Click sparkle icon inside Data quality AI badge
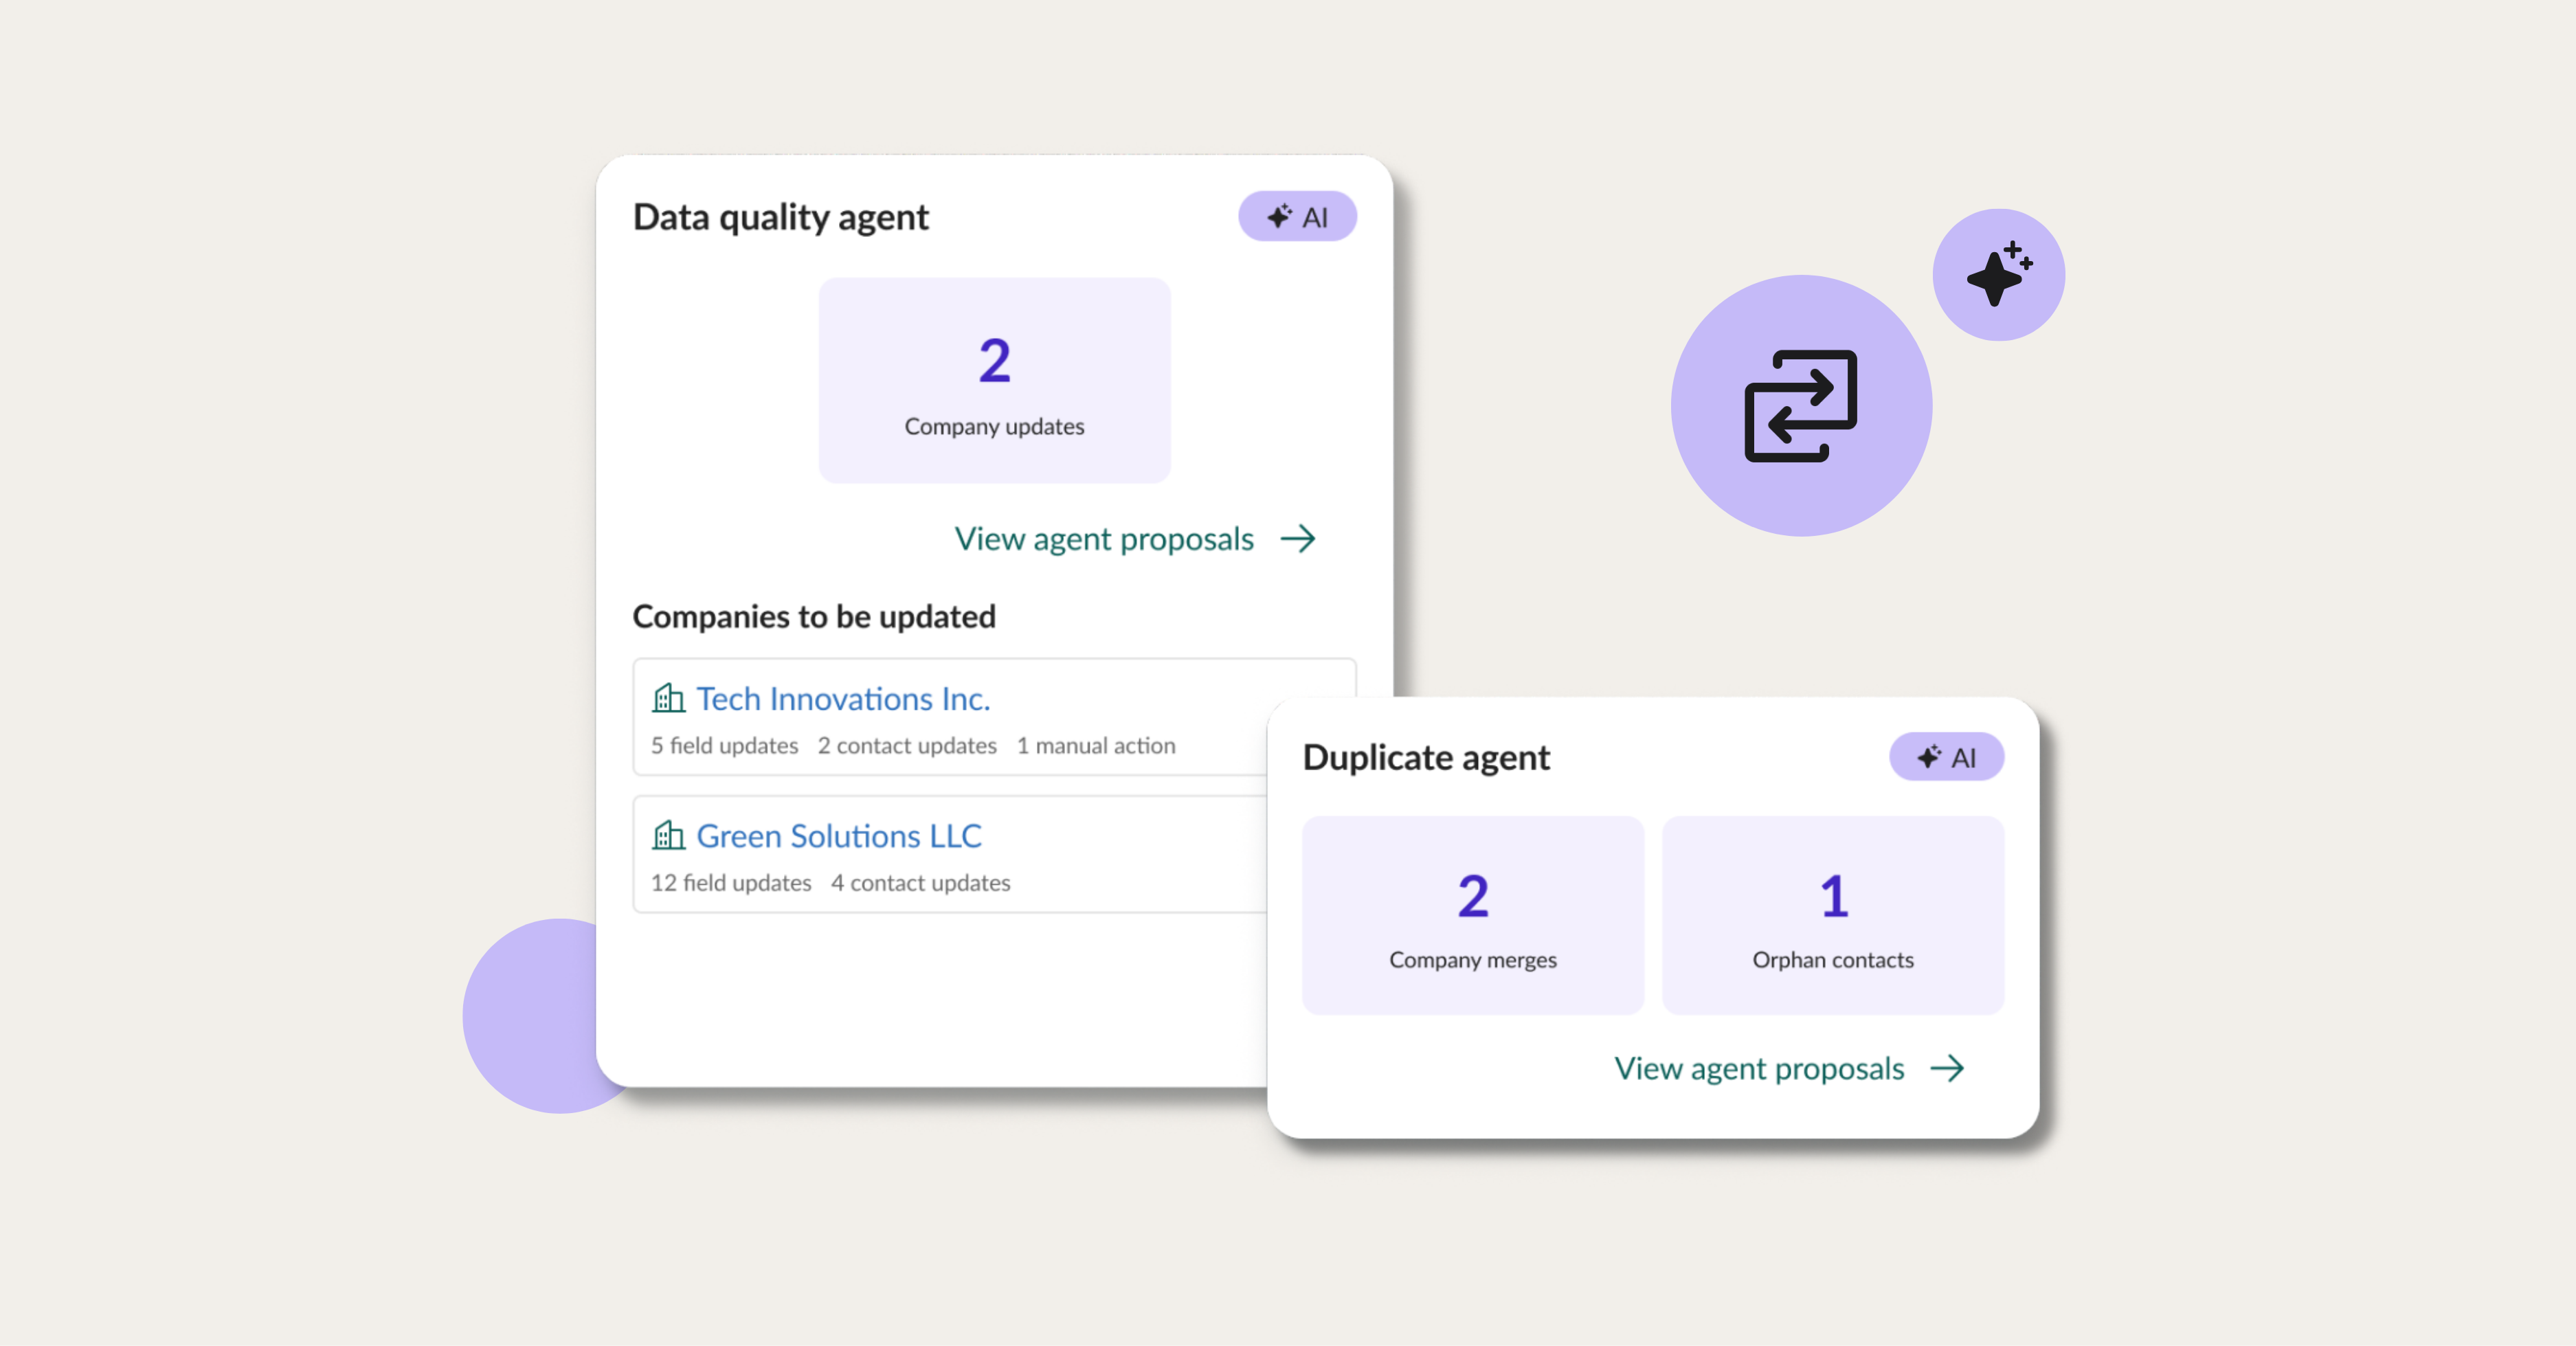Viewport: 2576px width, 1346px height. click(x=1279, y=216)
